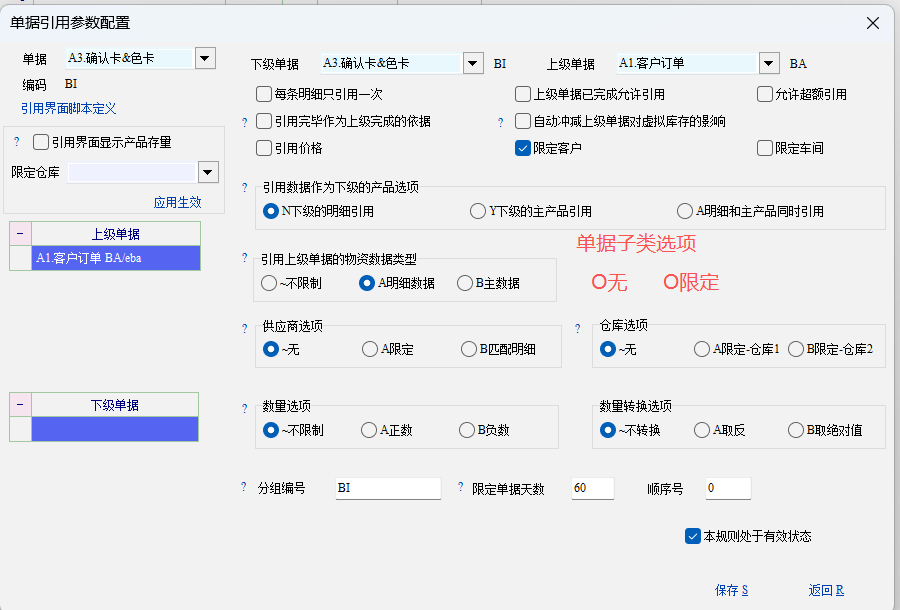Open help icon for 供应商选项 group
Screen dimensions: 900x610
[x=245, y=328]
